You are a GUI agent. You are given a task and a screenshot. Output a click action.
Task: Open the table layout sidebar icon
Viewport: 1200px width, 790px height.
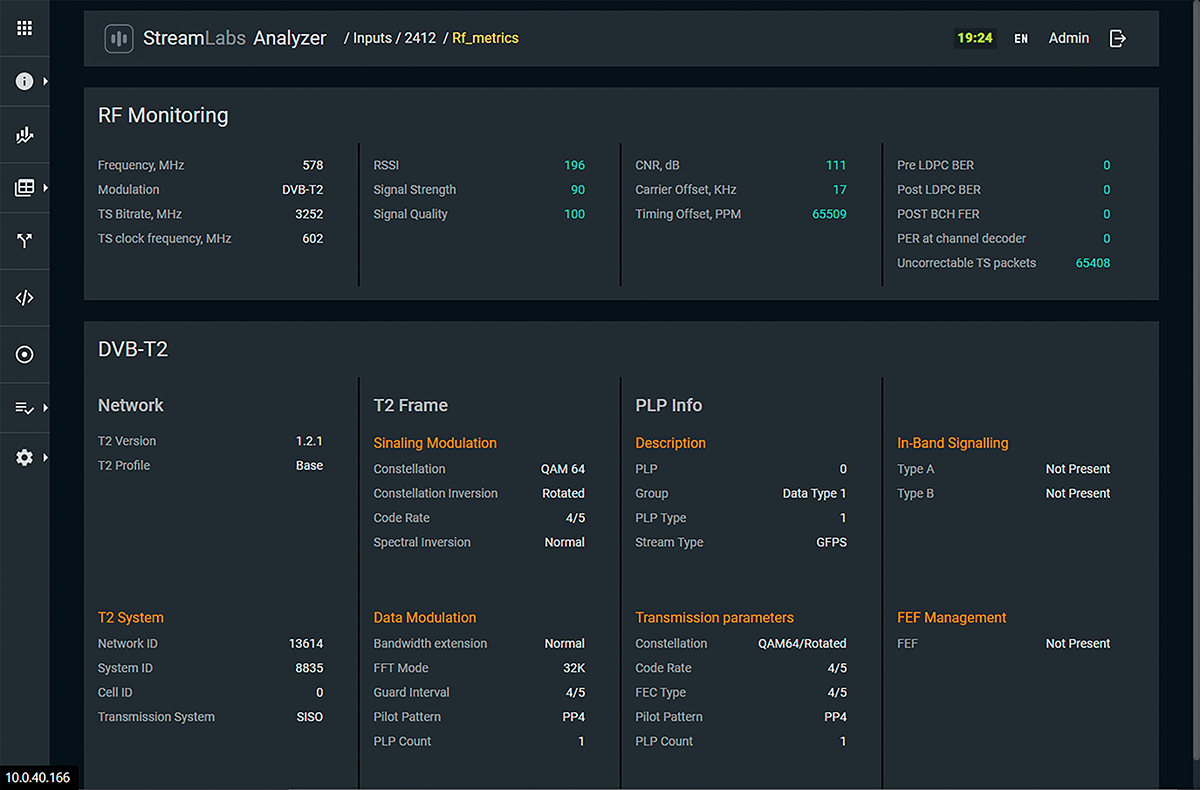point(25,188)
